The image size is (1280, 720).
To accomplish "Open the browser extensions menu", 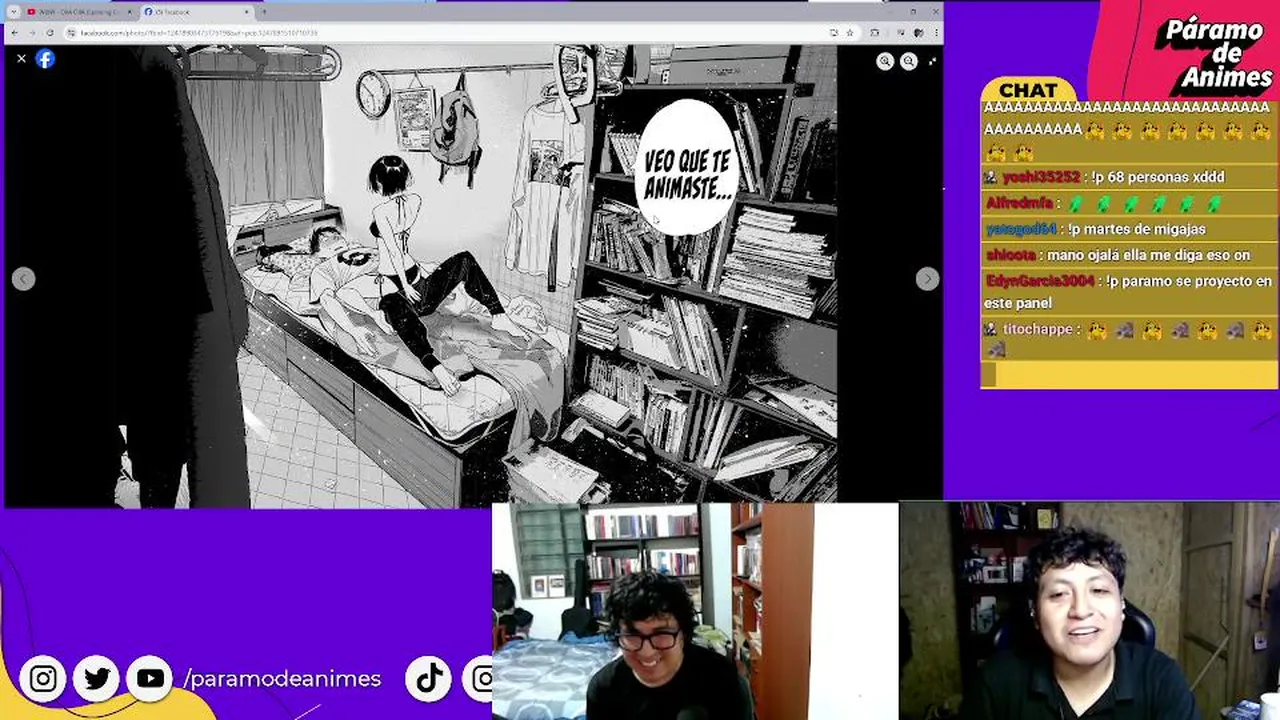I will click(875, 33).
